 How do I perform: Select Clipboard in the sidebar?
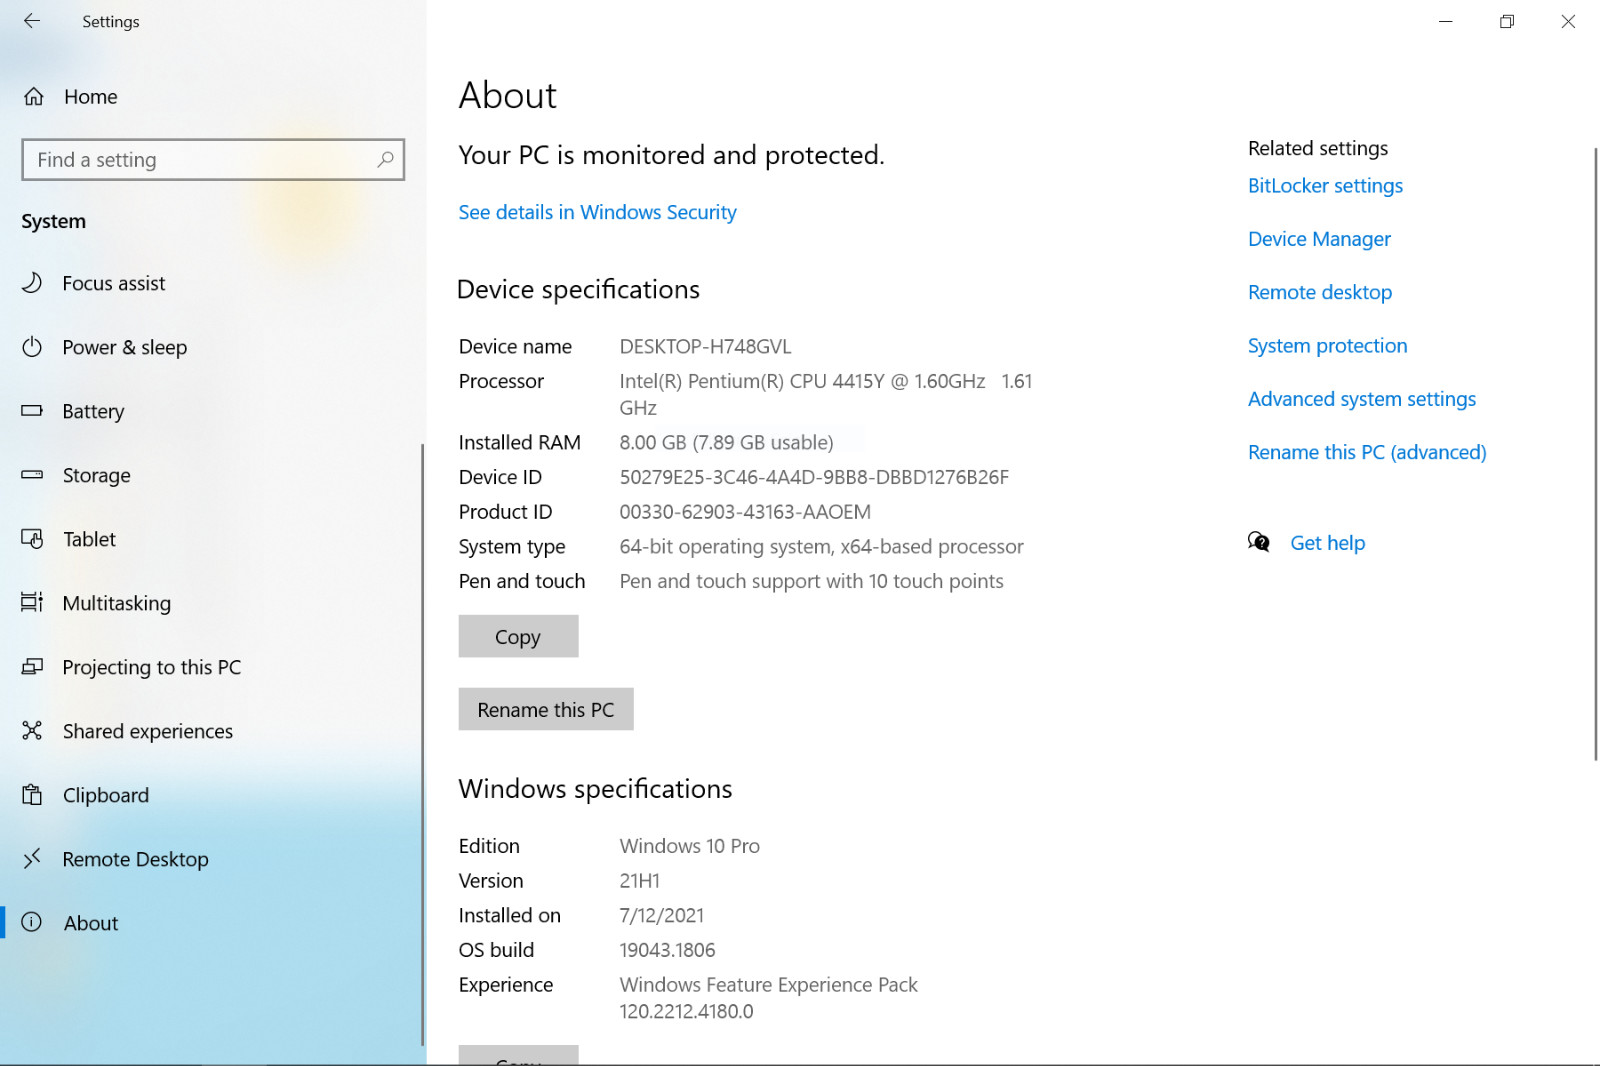tap(212, 795)
